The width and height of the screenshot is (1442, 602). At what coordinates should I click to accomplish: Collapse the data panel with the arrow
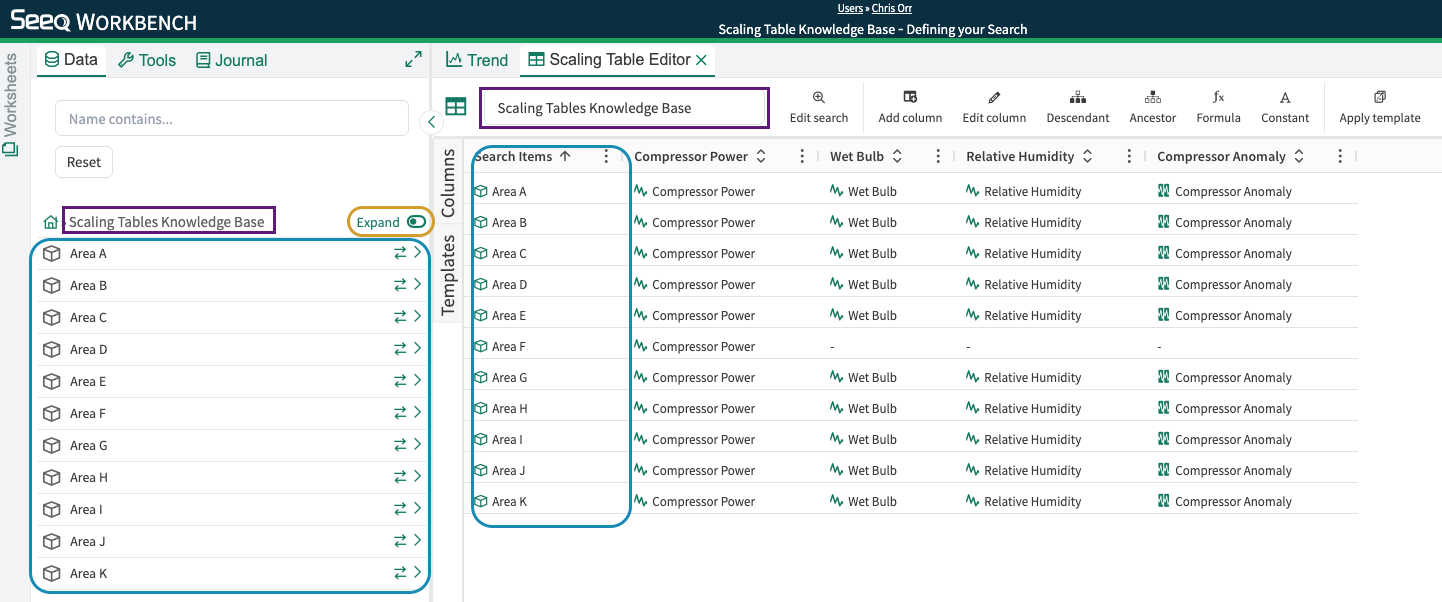[431, 122]
